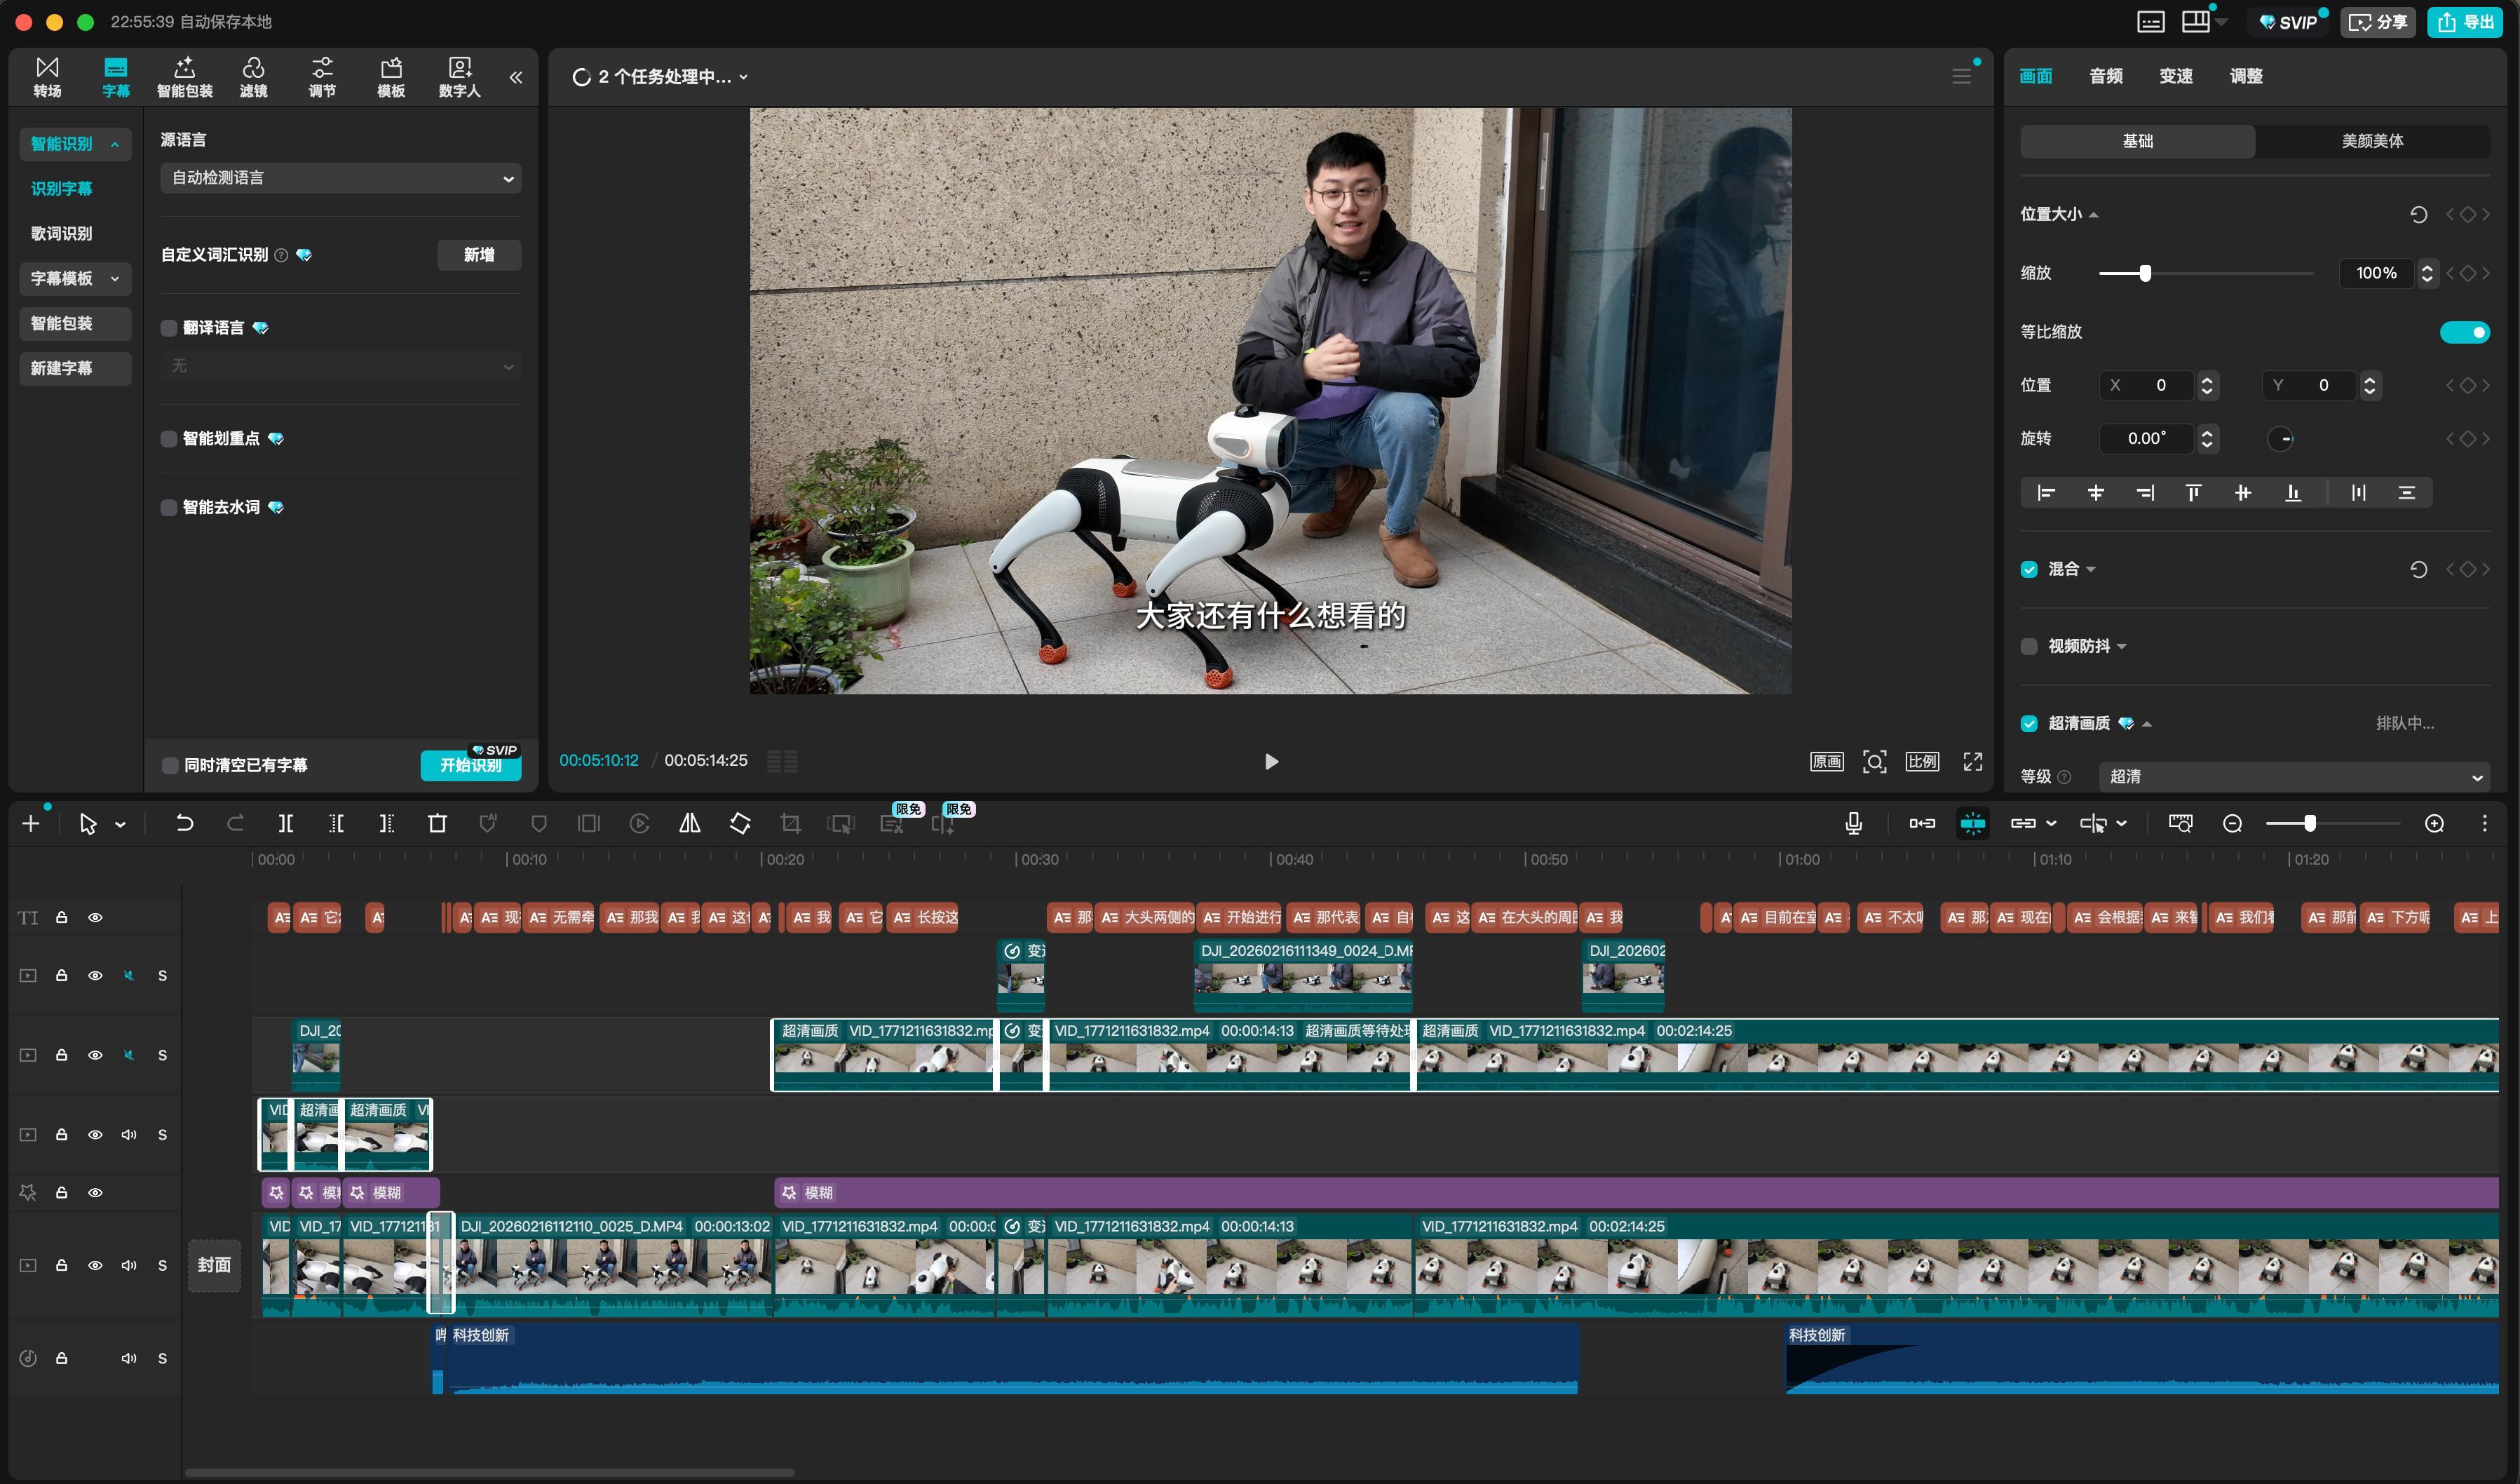Click the 开始识别 button
Screen dimensions: 2520x1484
(470, 765)
